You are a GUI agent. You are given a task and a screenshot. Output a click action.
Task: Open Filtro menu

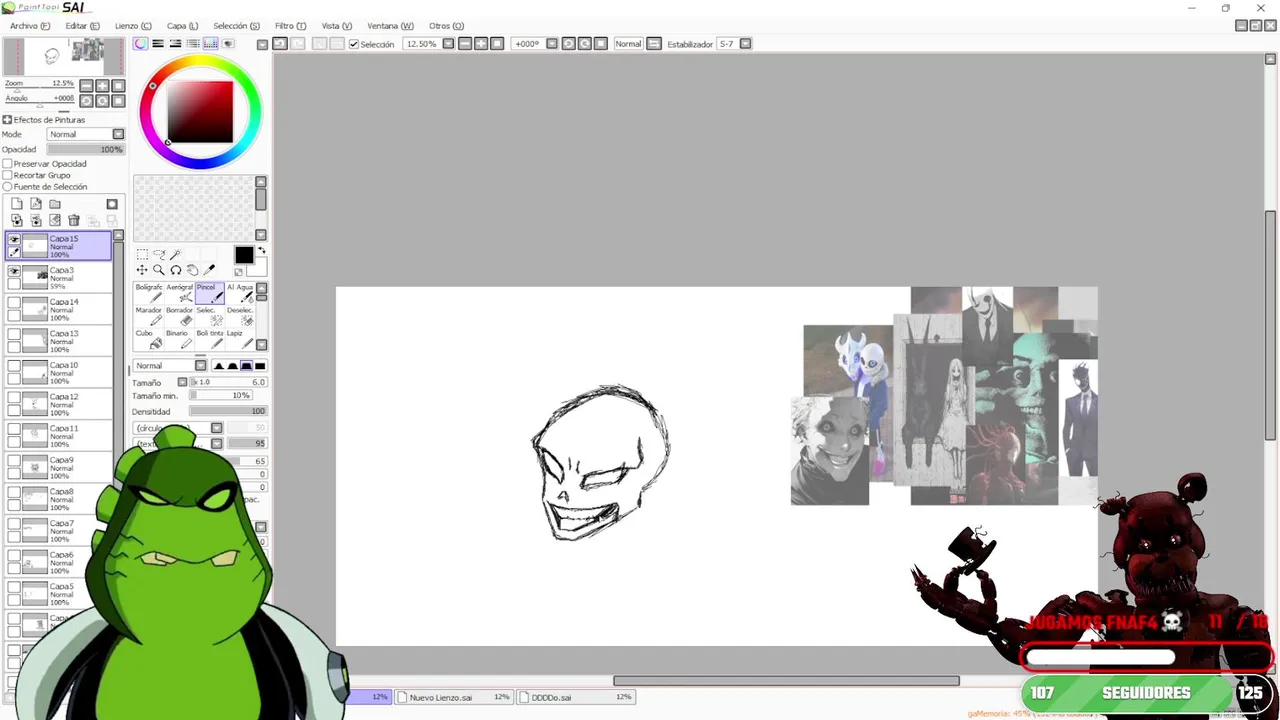(x=290, y=26)
